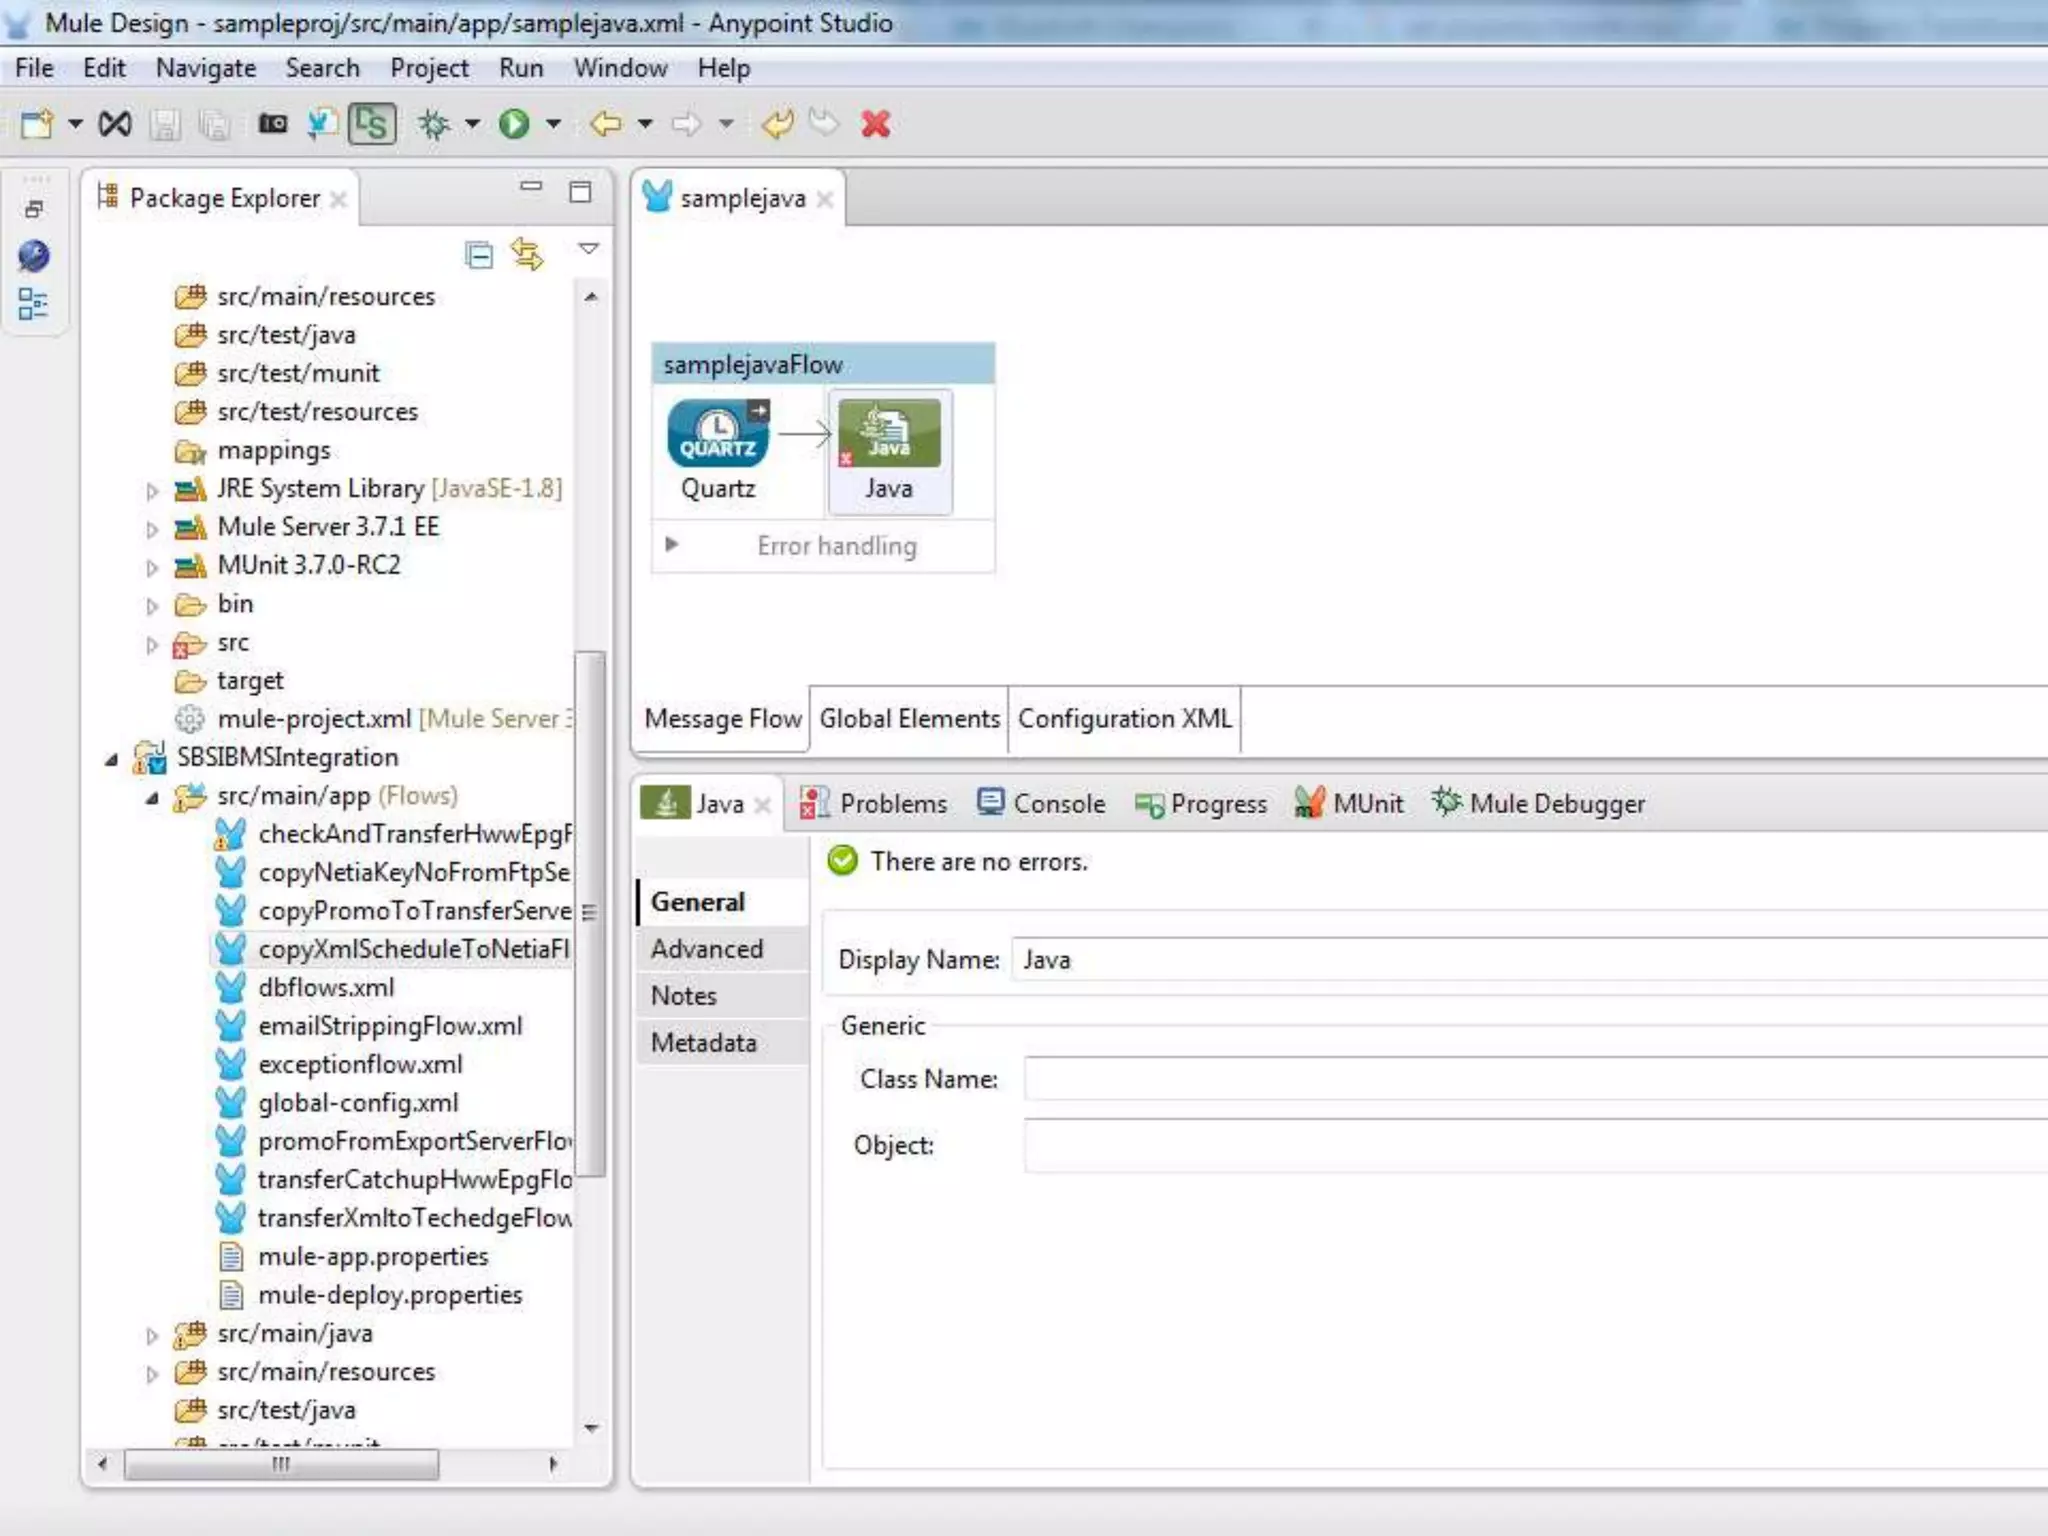Image resolution: width=2048 pixels, height=1536 pixels.
Task: Expand the Error handling section
Action: (672, 545)
